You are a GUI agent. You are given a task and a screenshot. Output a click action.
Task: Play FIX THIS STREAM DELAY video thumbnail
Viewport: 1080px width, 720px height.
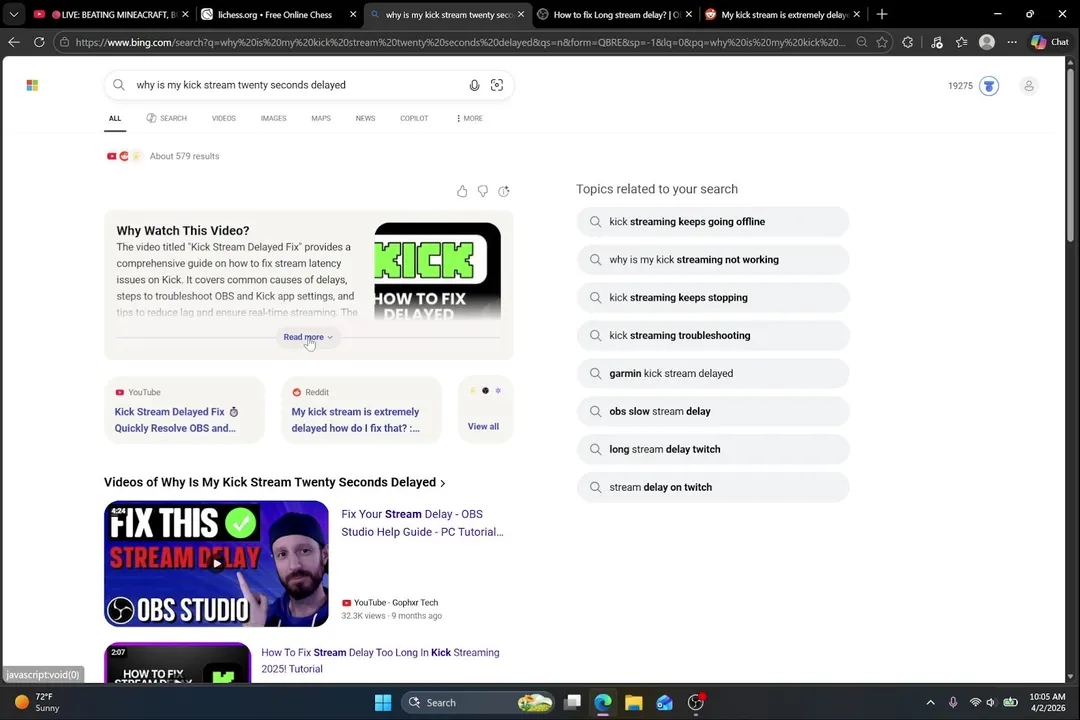[x=216, y=564]
